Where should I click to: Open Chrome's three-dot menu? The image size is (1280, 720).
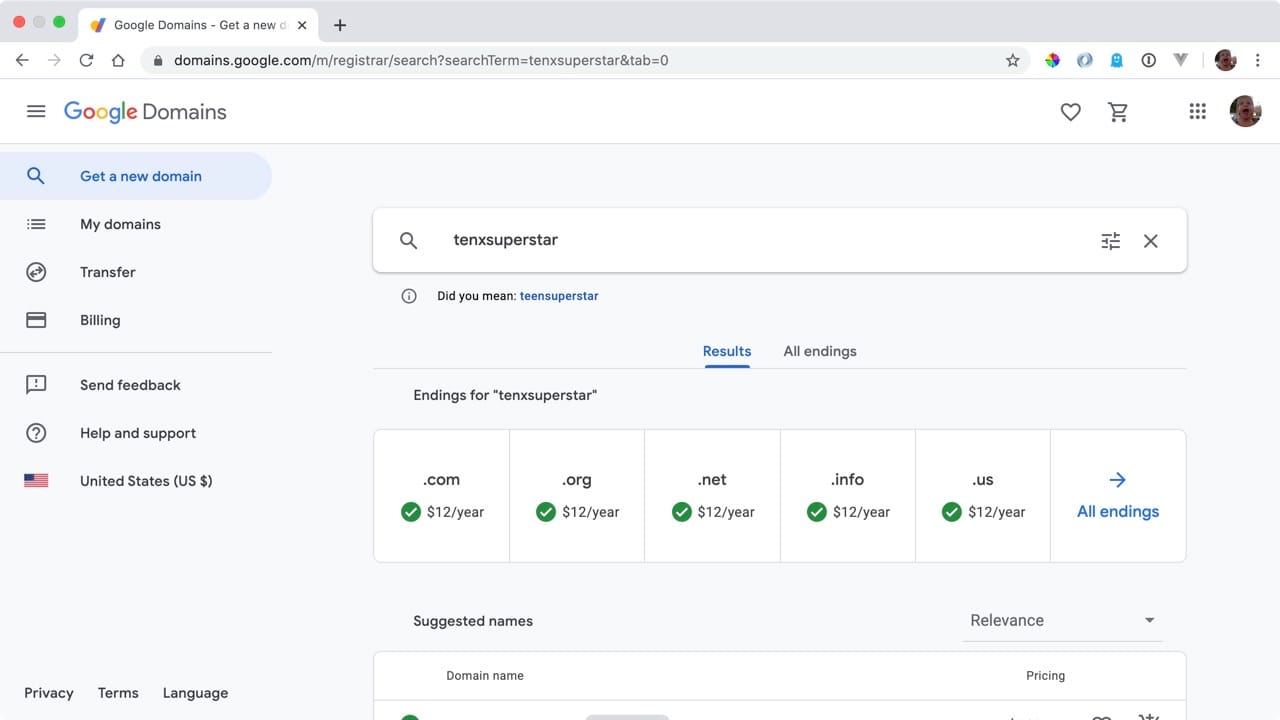point(1257,60)
